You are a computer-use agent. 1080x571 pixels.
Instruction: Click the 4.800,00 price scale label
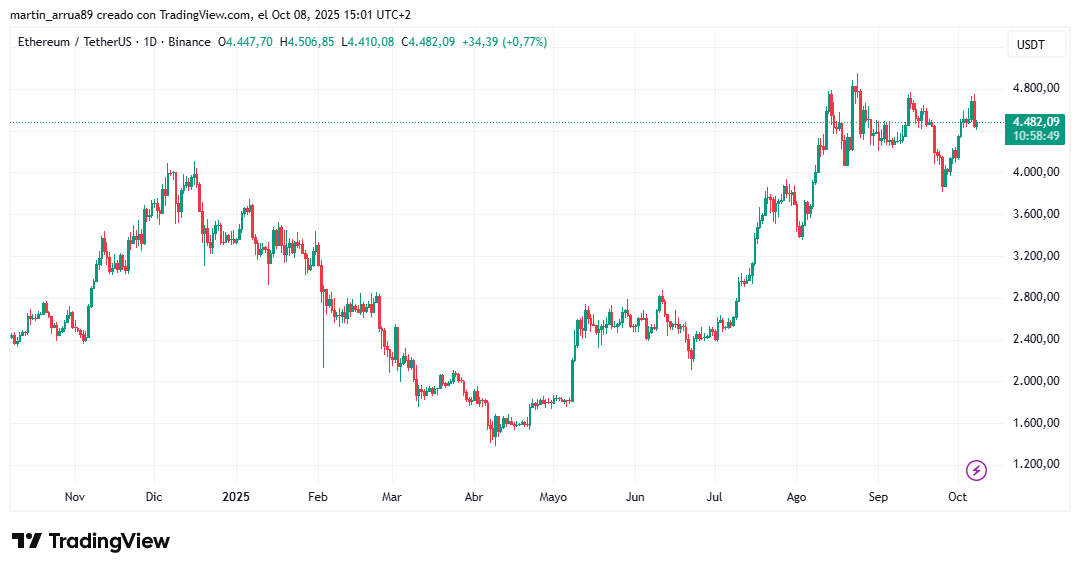[1036, 88]
